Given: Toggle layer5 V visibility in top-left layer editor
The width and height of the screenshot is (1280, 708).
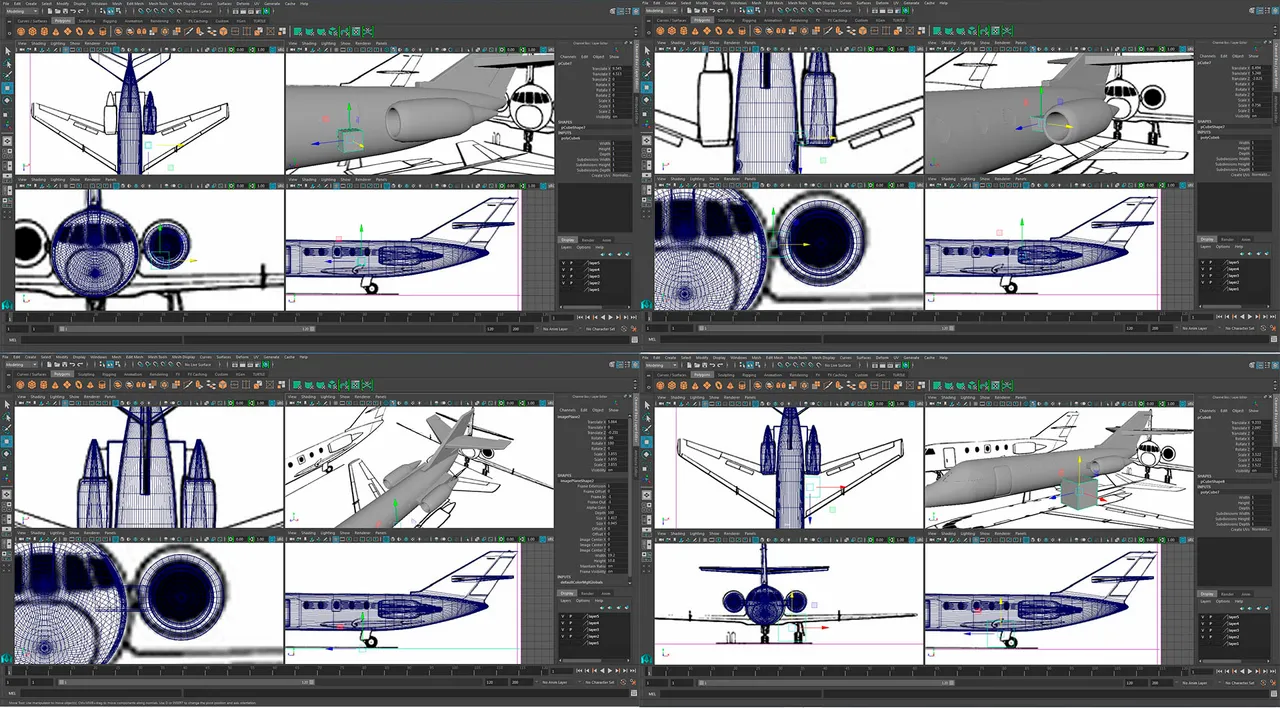Looking at the screenshot, I should [x=563, y=263].
